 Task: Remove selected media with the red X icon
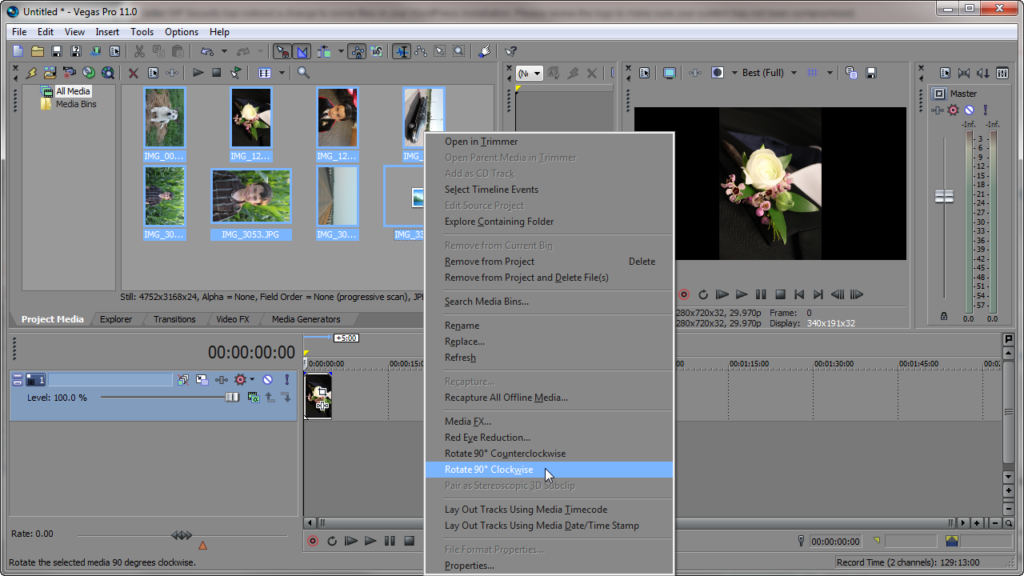pyautogui.click(x=133, y=72)
